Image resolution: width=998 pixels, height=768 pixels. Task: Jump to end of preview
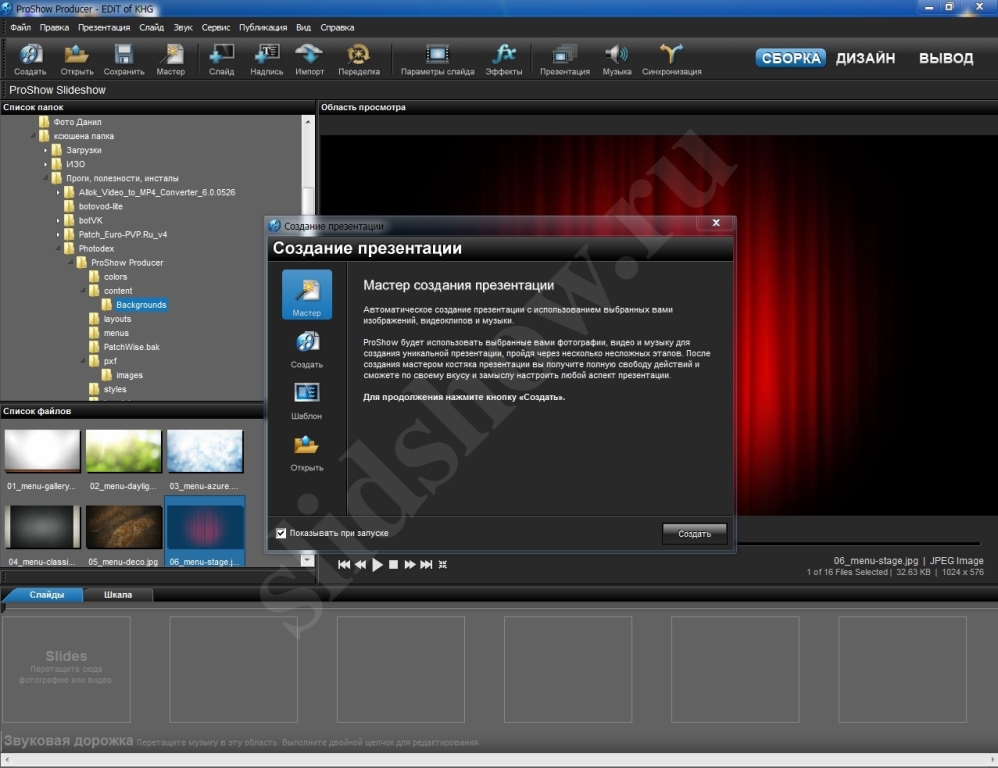pyautogui.click(x=426, y=564)
